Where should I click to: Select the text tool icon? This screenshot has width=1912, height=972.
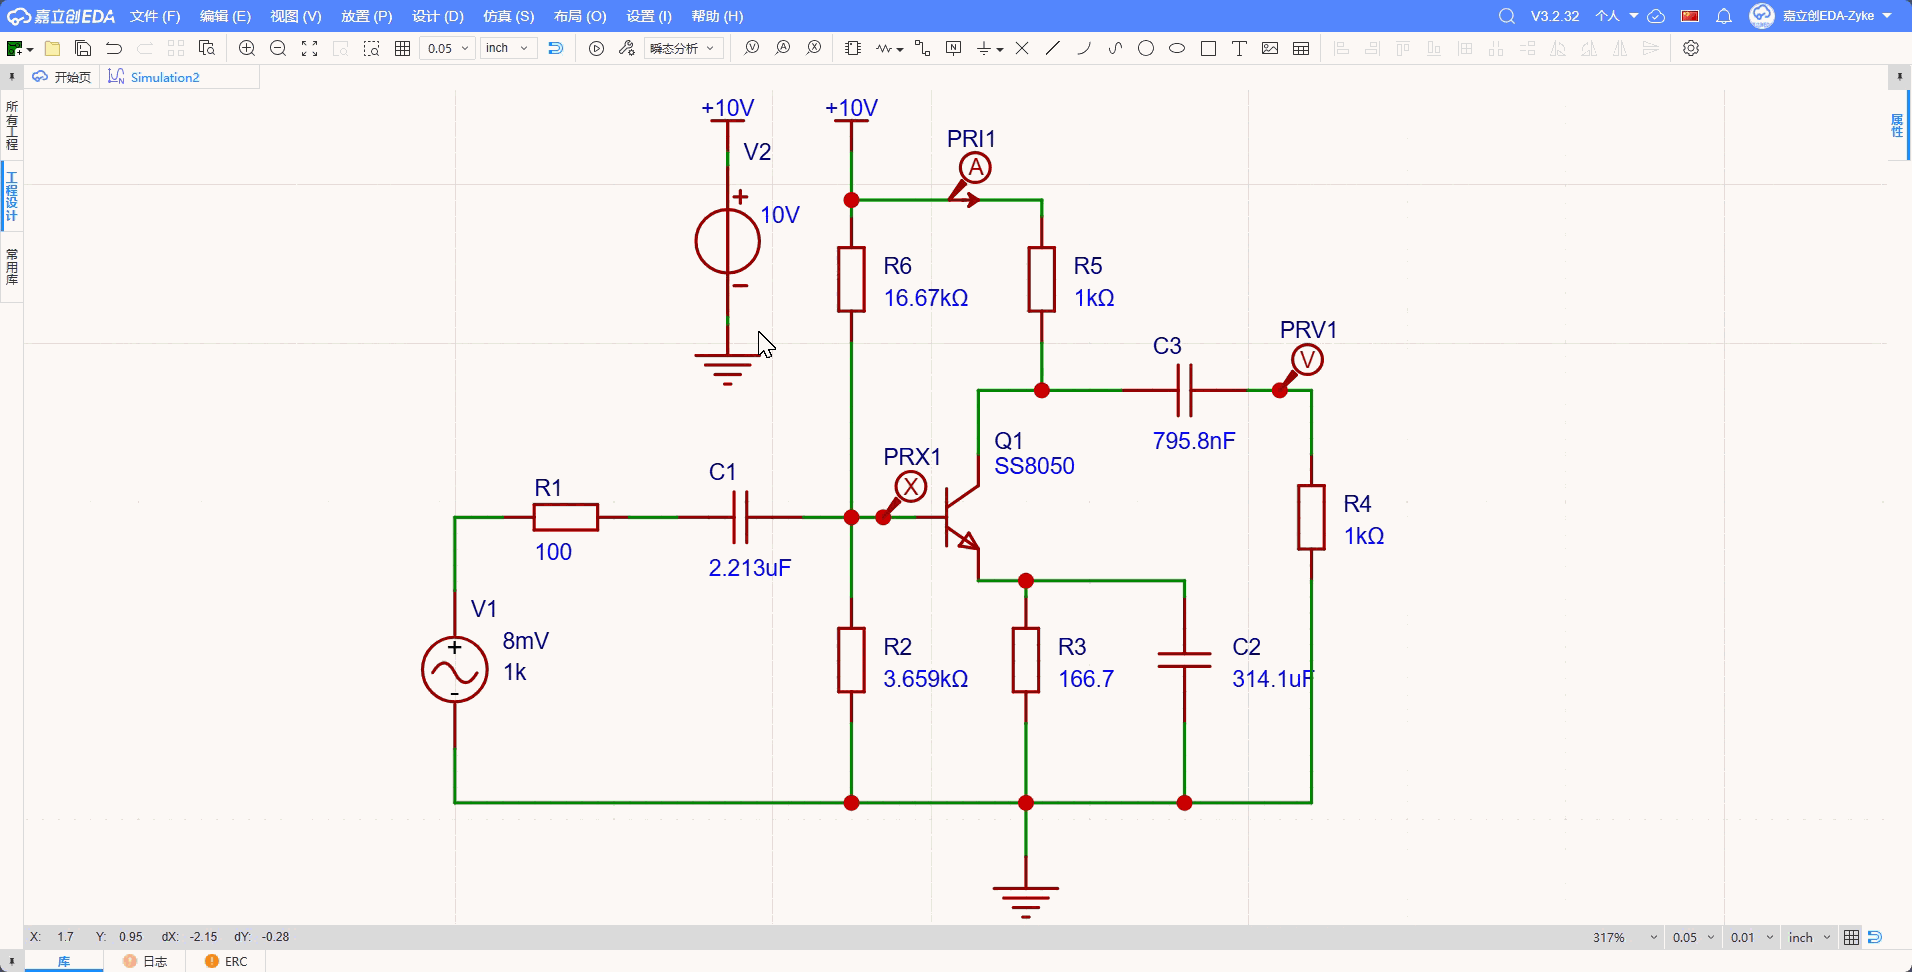pyautogui.click(x=1239, y=48)
